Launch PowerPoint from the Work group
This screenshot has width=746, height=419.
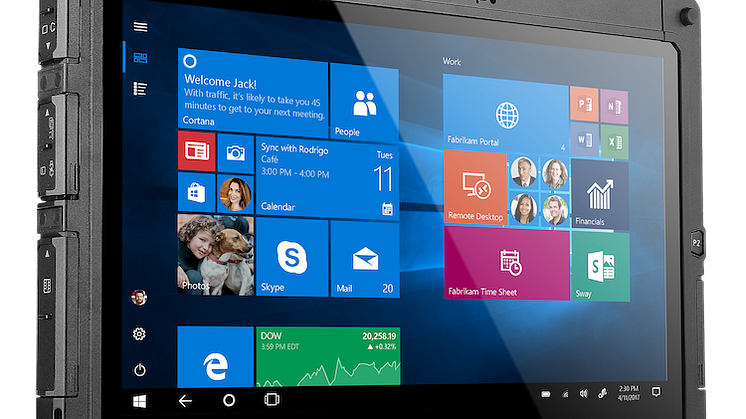coord(583,102)
